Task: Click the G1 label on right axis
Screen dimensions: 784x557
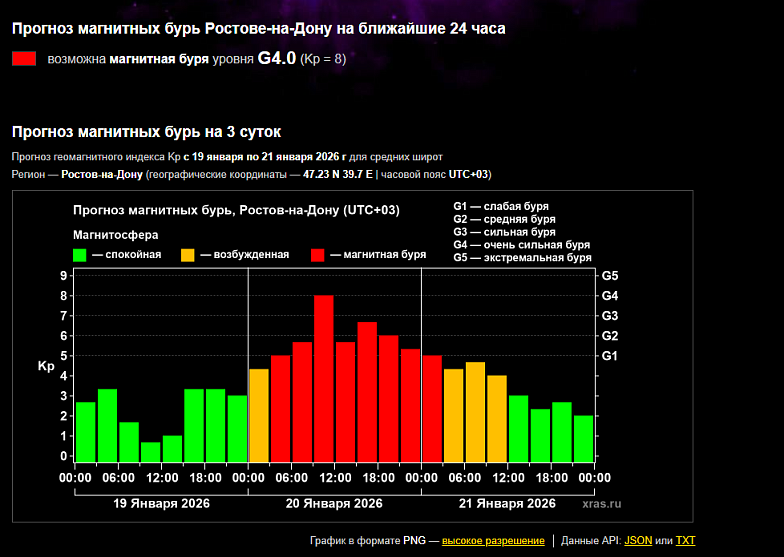Action: (609, 356)
